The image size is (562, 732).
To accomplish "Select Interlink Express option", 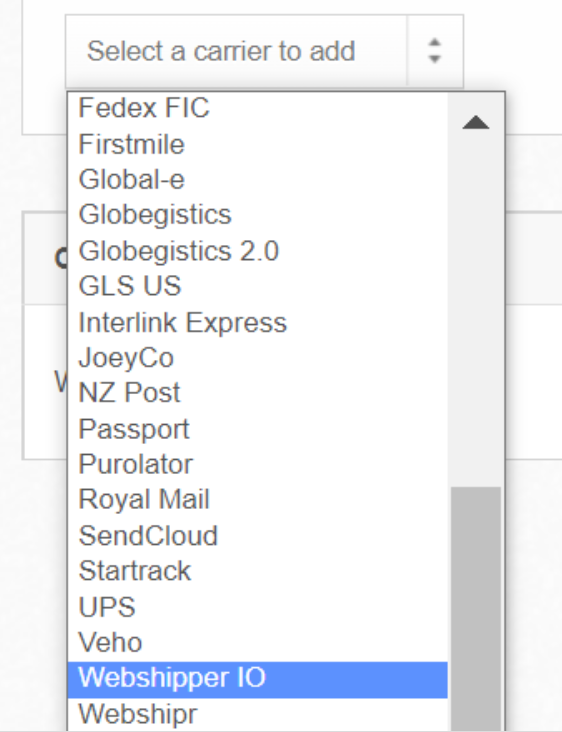I will pyautogui.click(x=258, y=322).
